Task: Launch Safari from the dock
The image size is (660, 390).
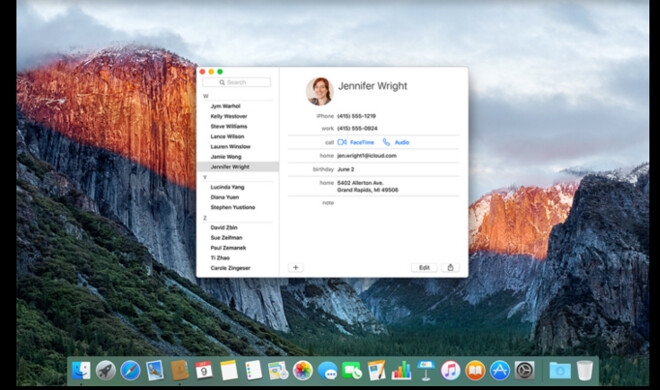Action: click(130, 371)
